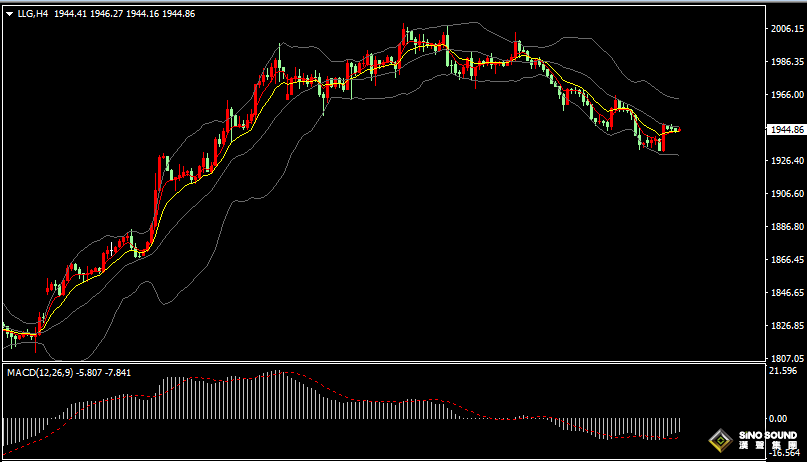Click the 1906.60 price axis label

click(786, 194)
